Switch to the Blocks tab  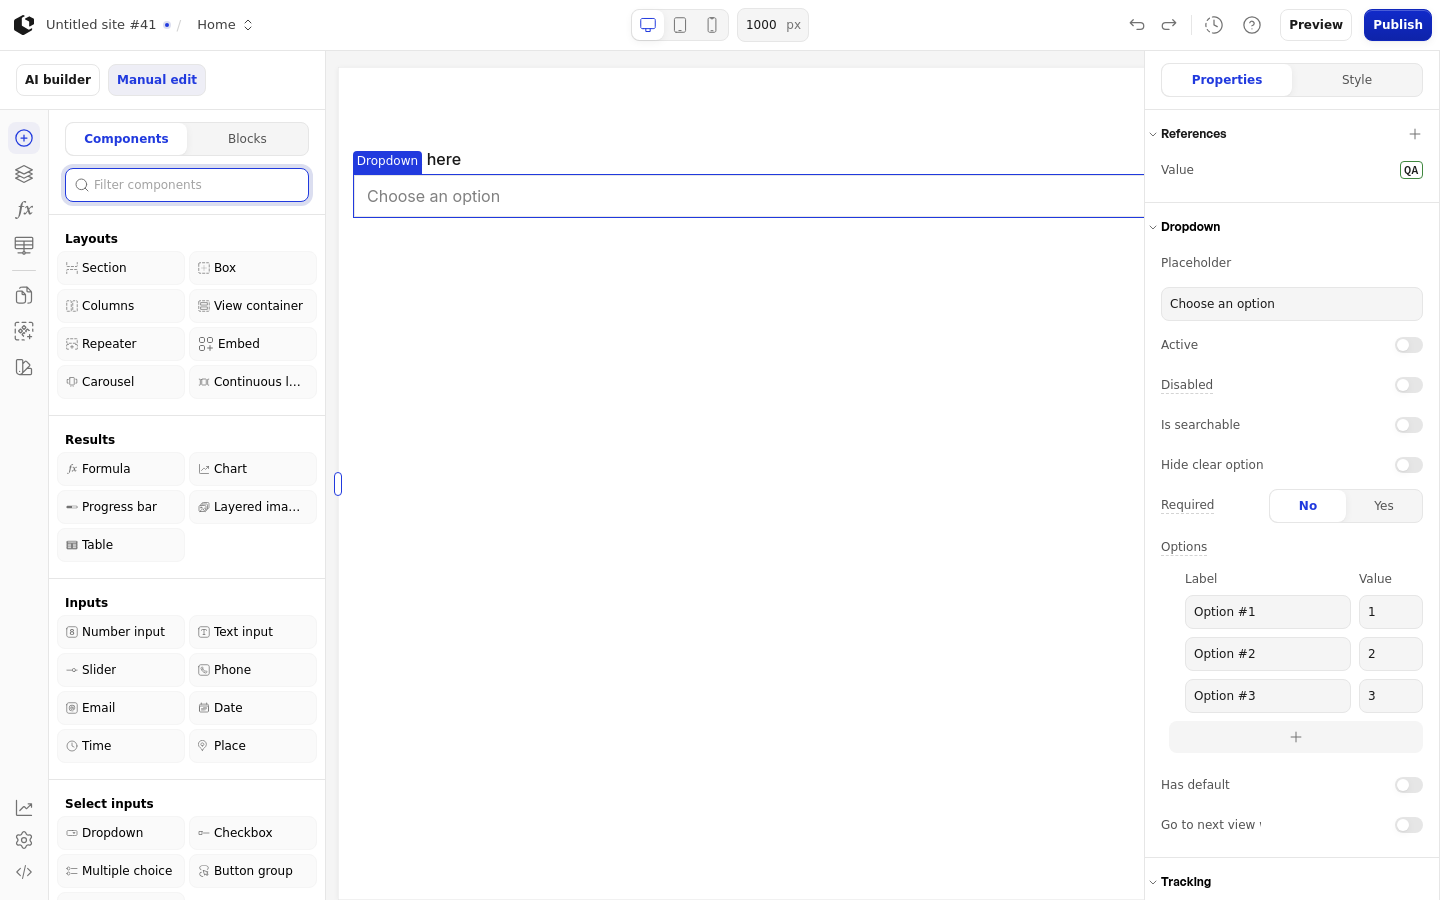247,139
